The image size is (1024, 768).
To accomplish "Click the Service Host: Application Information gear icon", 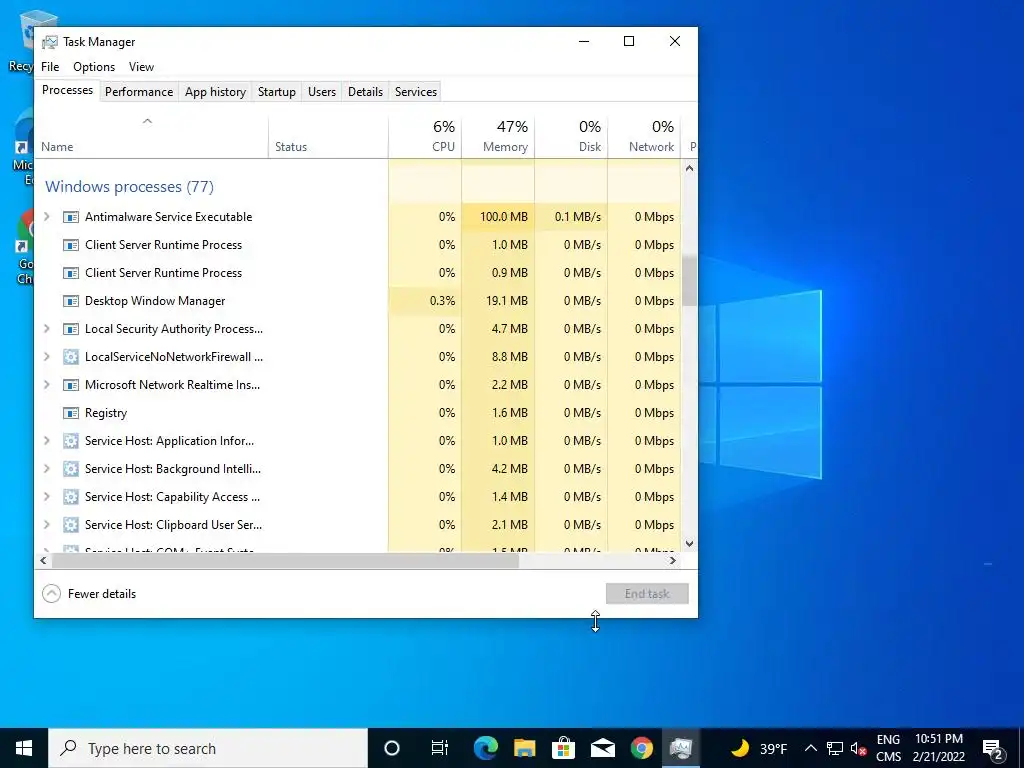I will (x=71, y=441).
